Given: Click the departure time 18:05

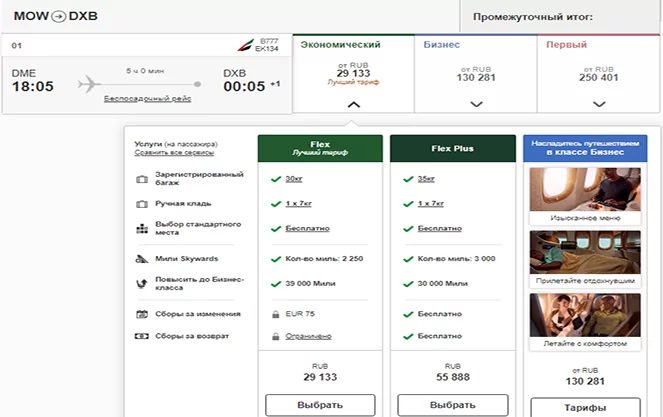Looking at the screenshot, I should tap(33, 87).
